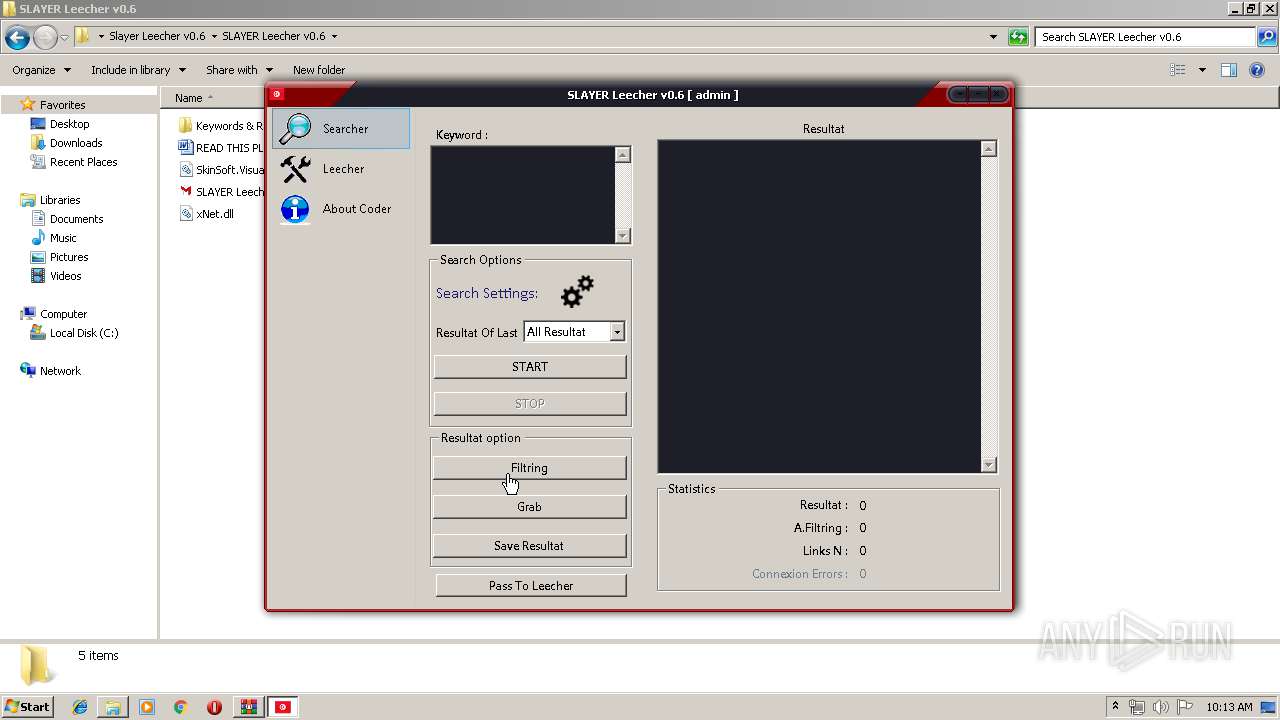
Task: Click the WinRAR taskbar icon
Action: coord(248,707)
